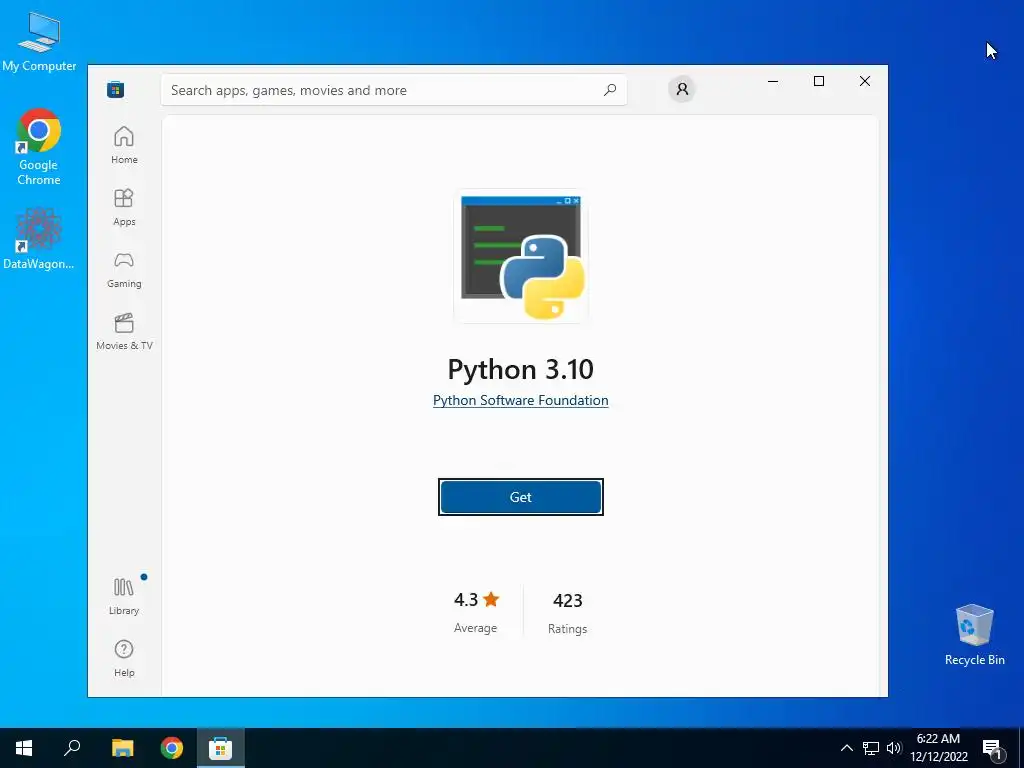Open the network status tray icon
Image resolution: width=1024 pixels, height=768 pixels.
pos(871,748)
